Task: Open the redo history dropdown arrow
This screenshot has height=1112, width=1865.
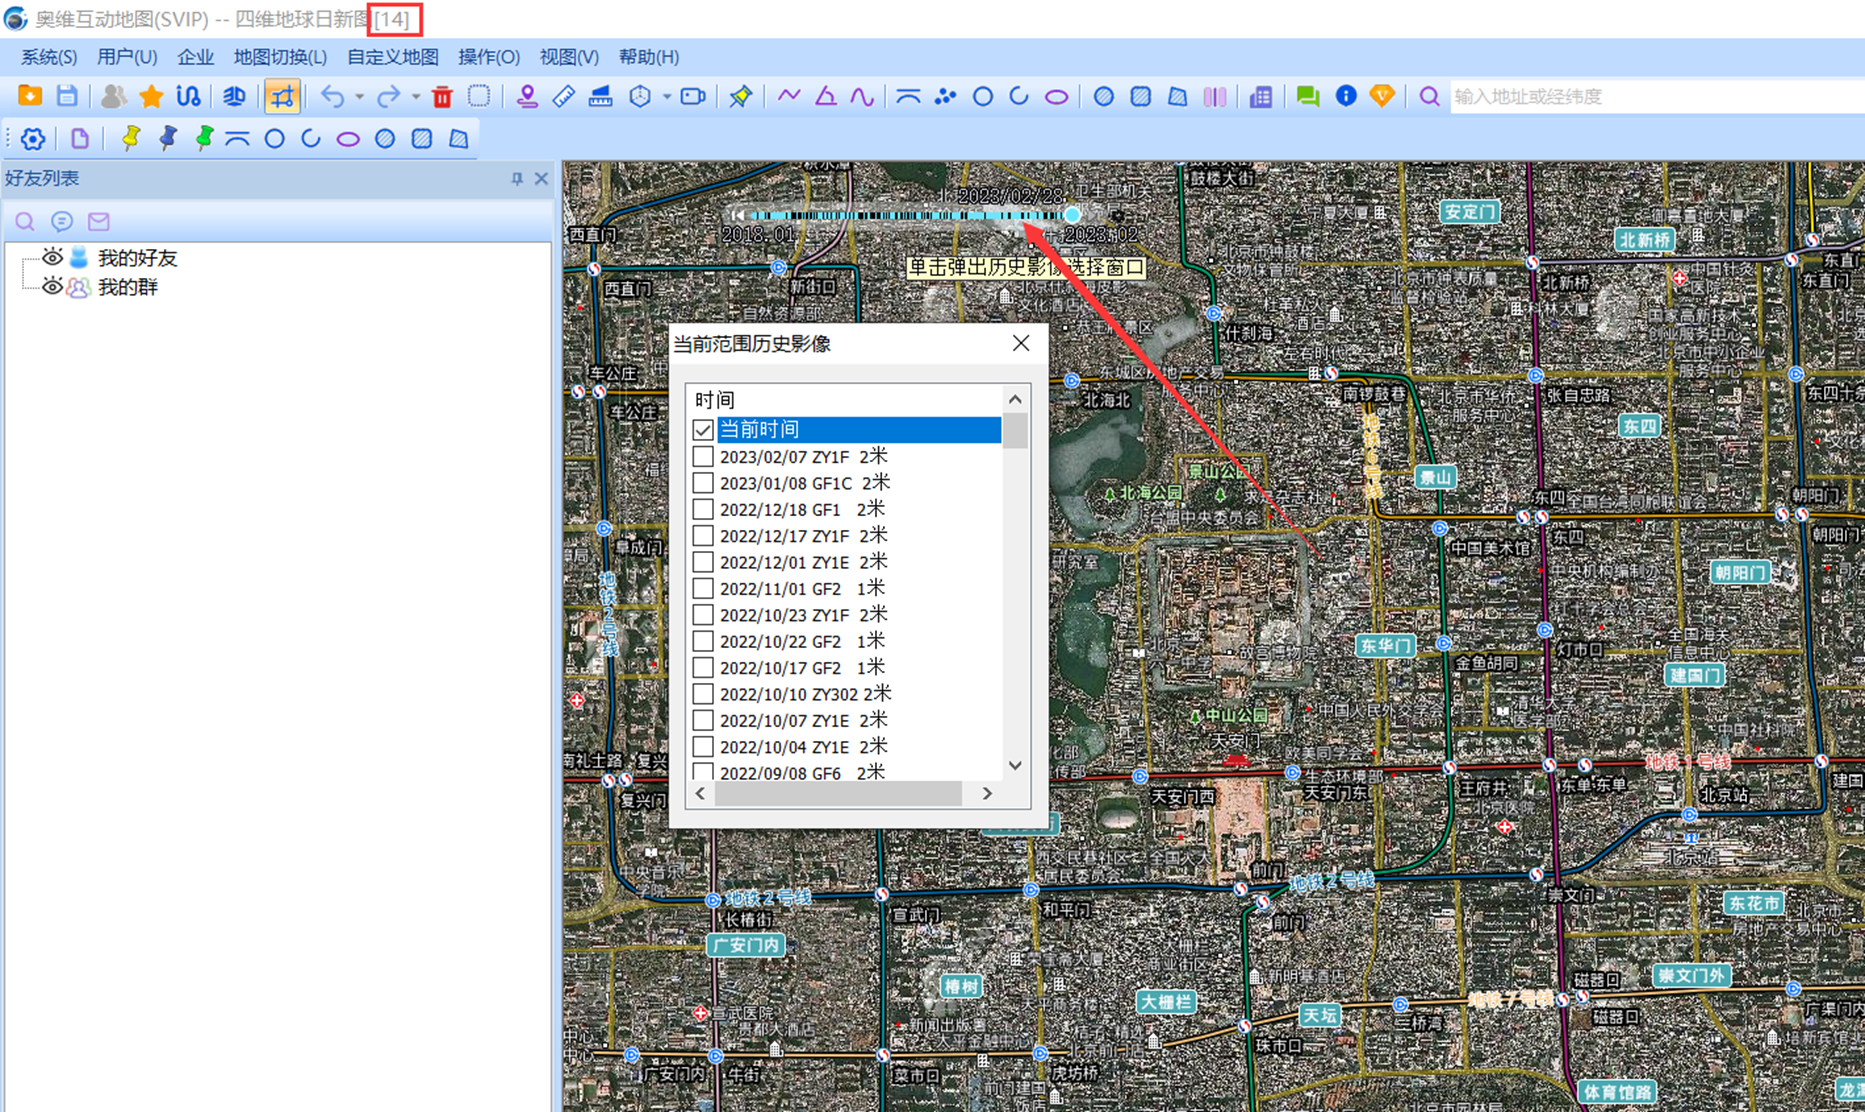Action: [415, 96]
